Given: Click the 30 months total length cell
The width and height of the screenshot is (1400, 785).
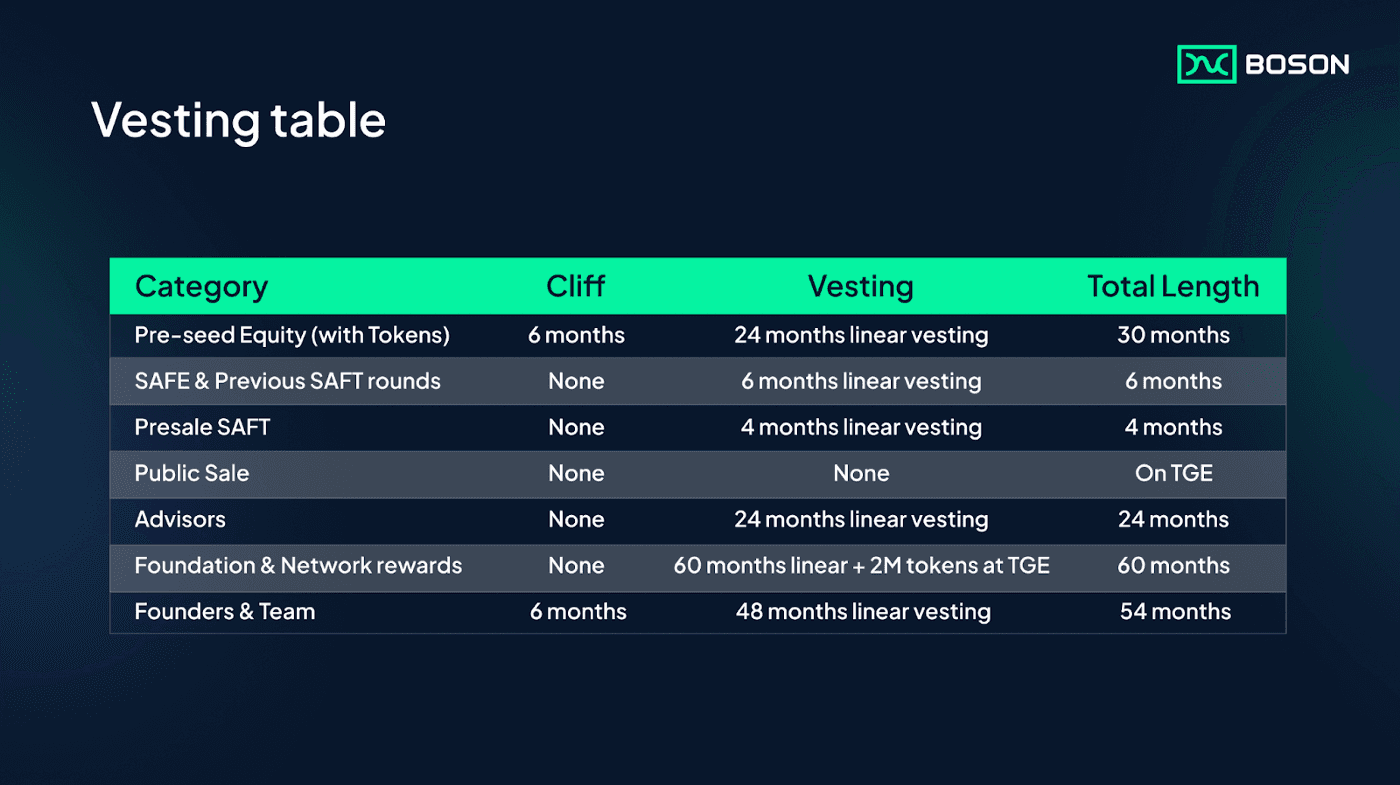Looking at the screenshot, I should [1173, 335].
